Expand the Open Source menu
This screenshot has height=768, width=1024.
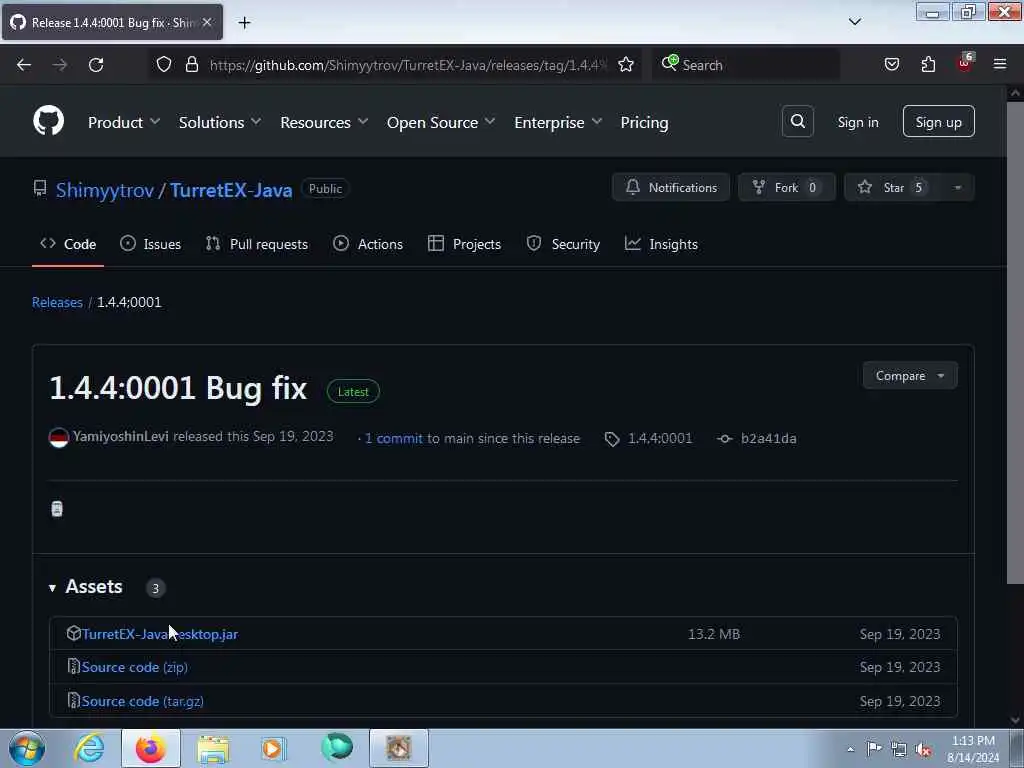441,122
